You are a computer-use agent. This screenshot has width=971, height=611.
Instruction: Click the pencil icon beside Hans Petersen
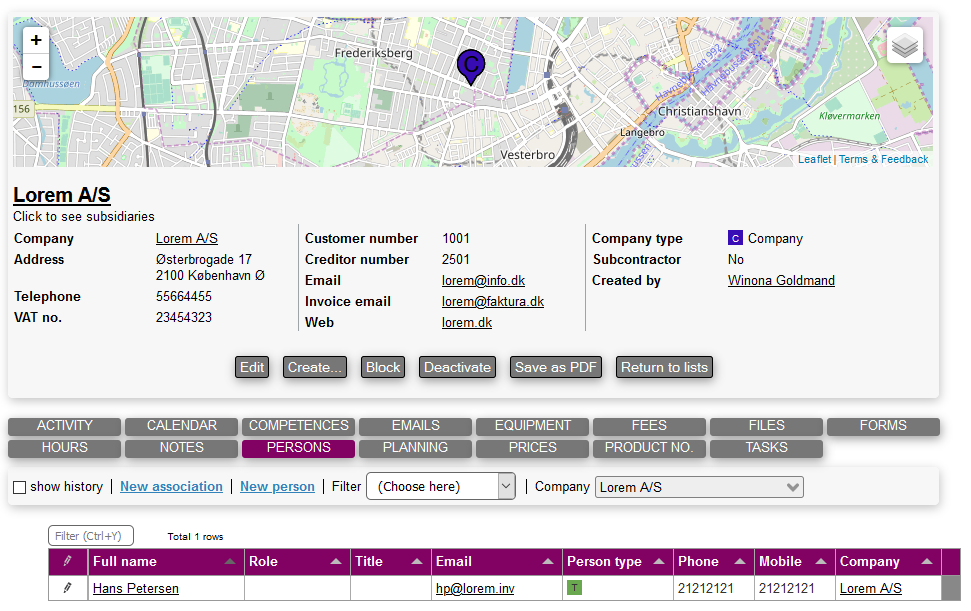[x=68, y=589]
